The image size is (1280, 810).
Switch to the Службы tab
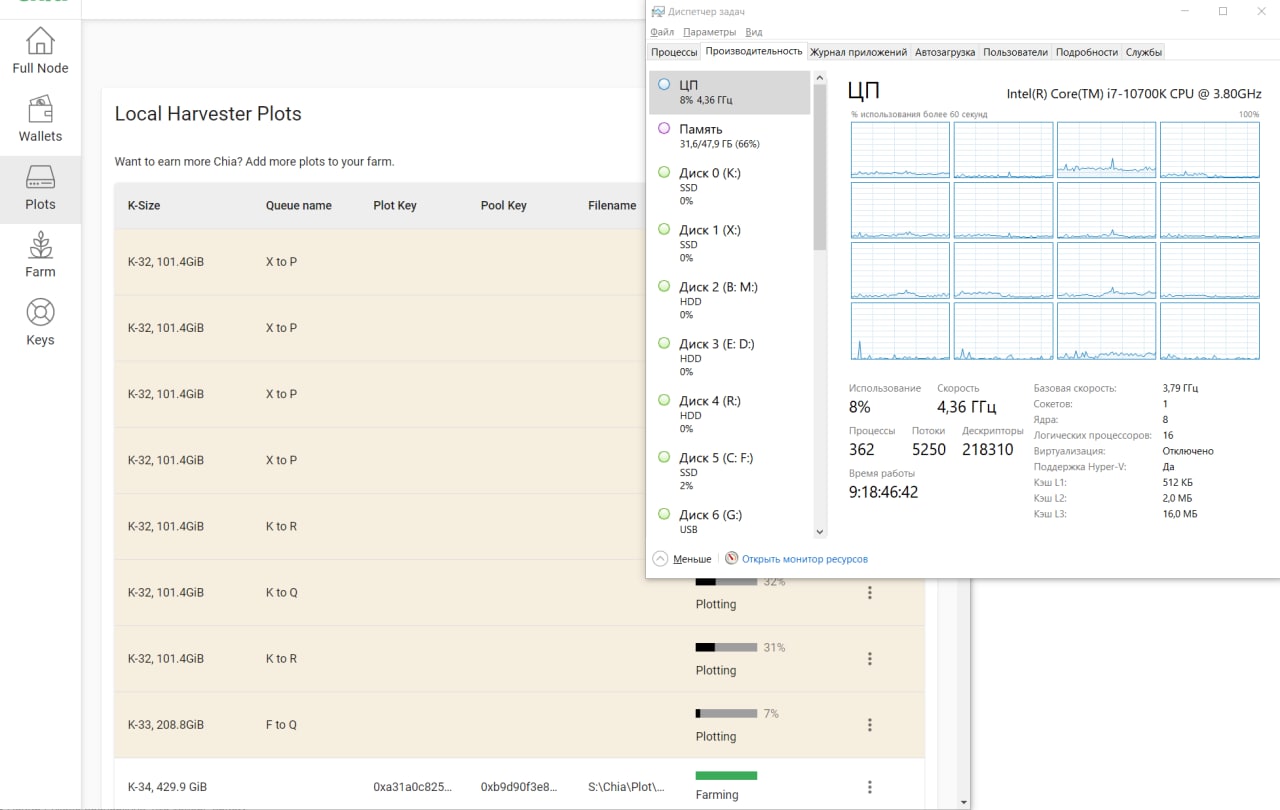pyautogui.click(x=1143, y=52)
